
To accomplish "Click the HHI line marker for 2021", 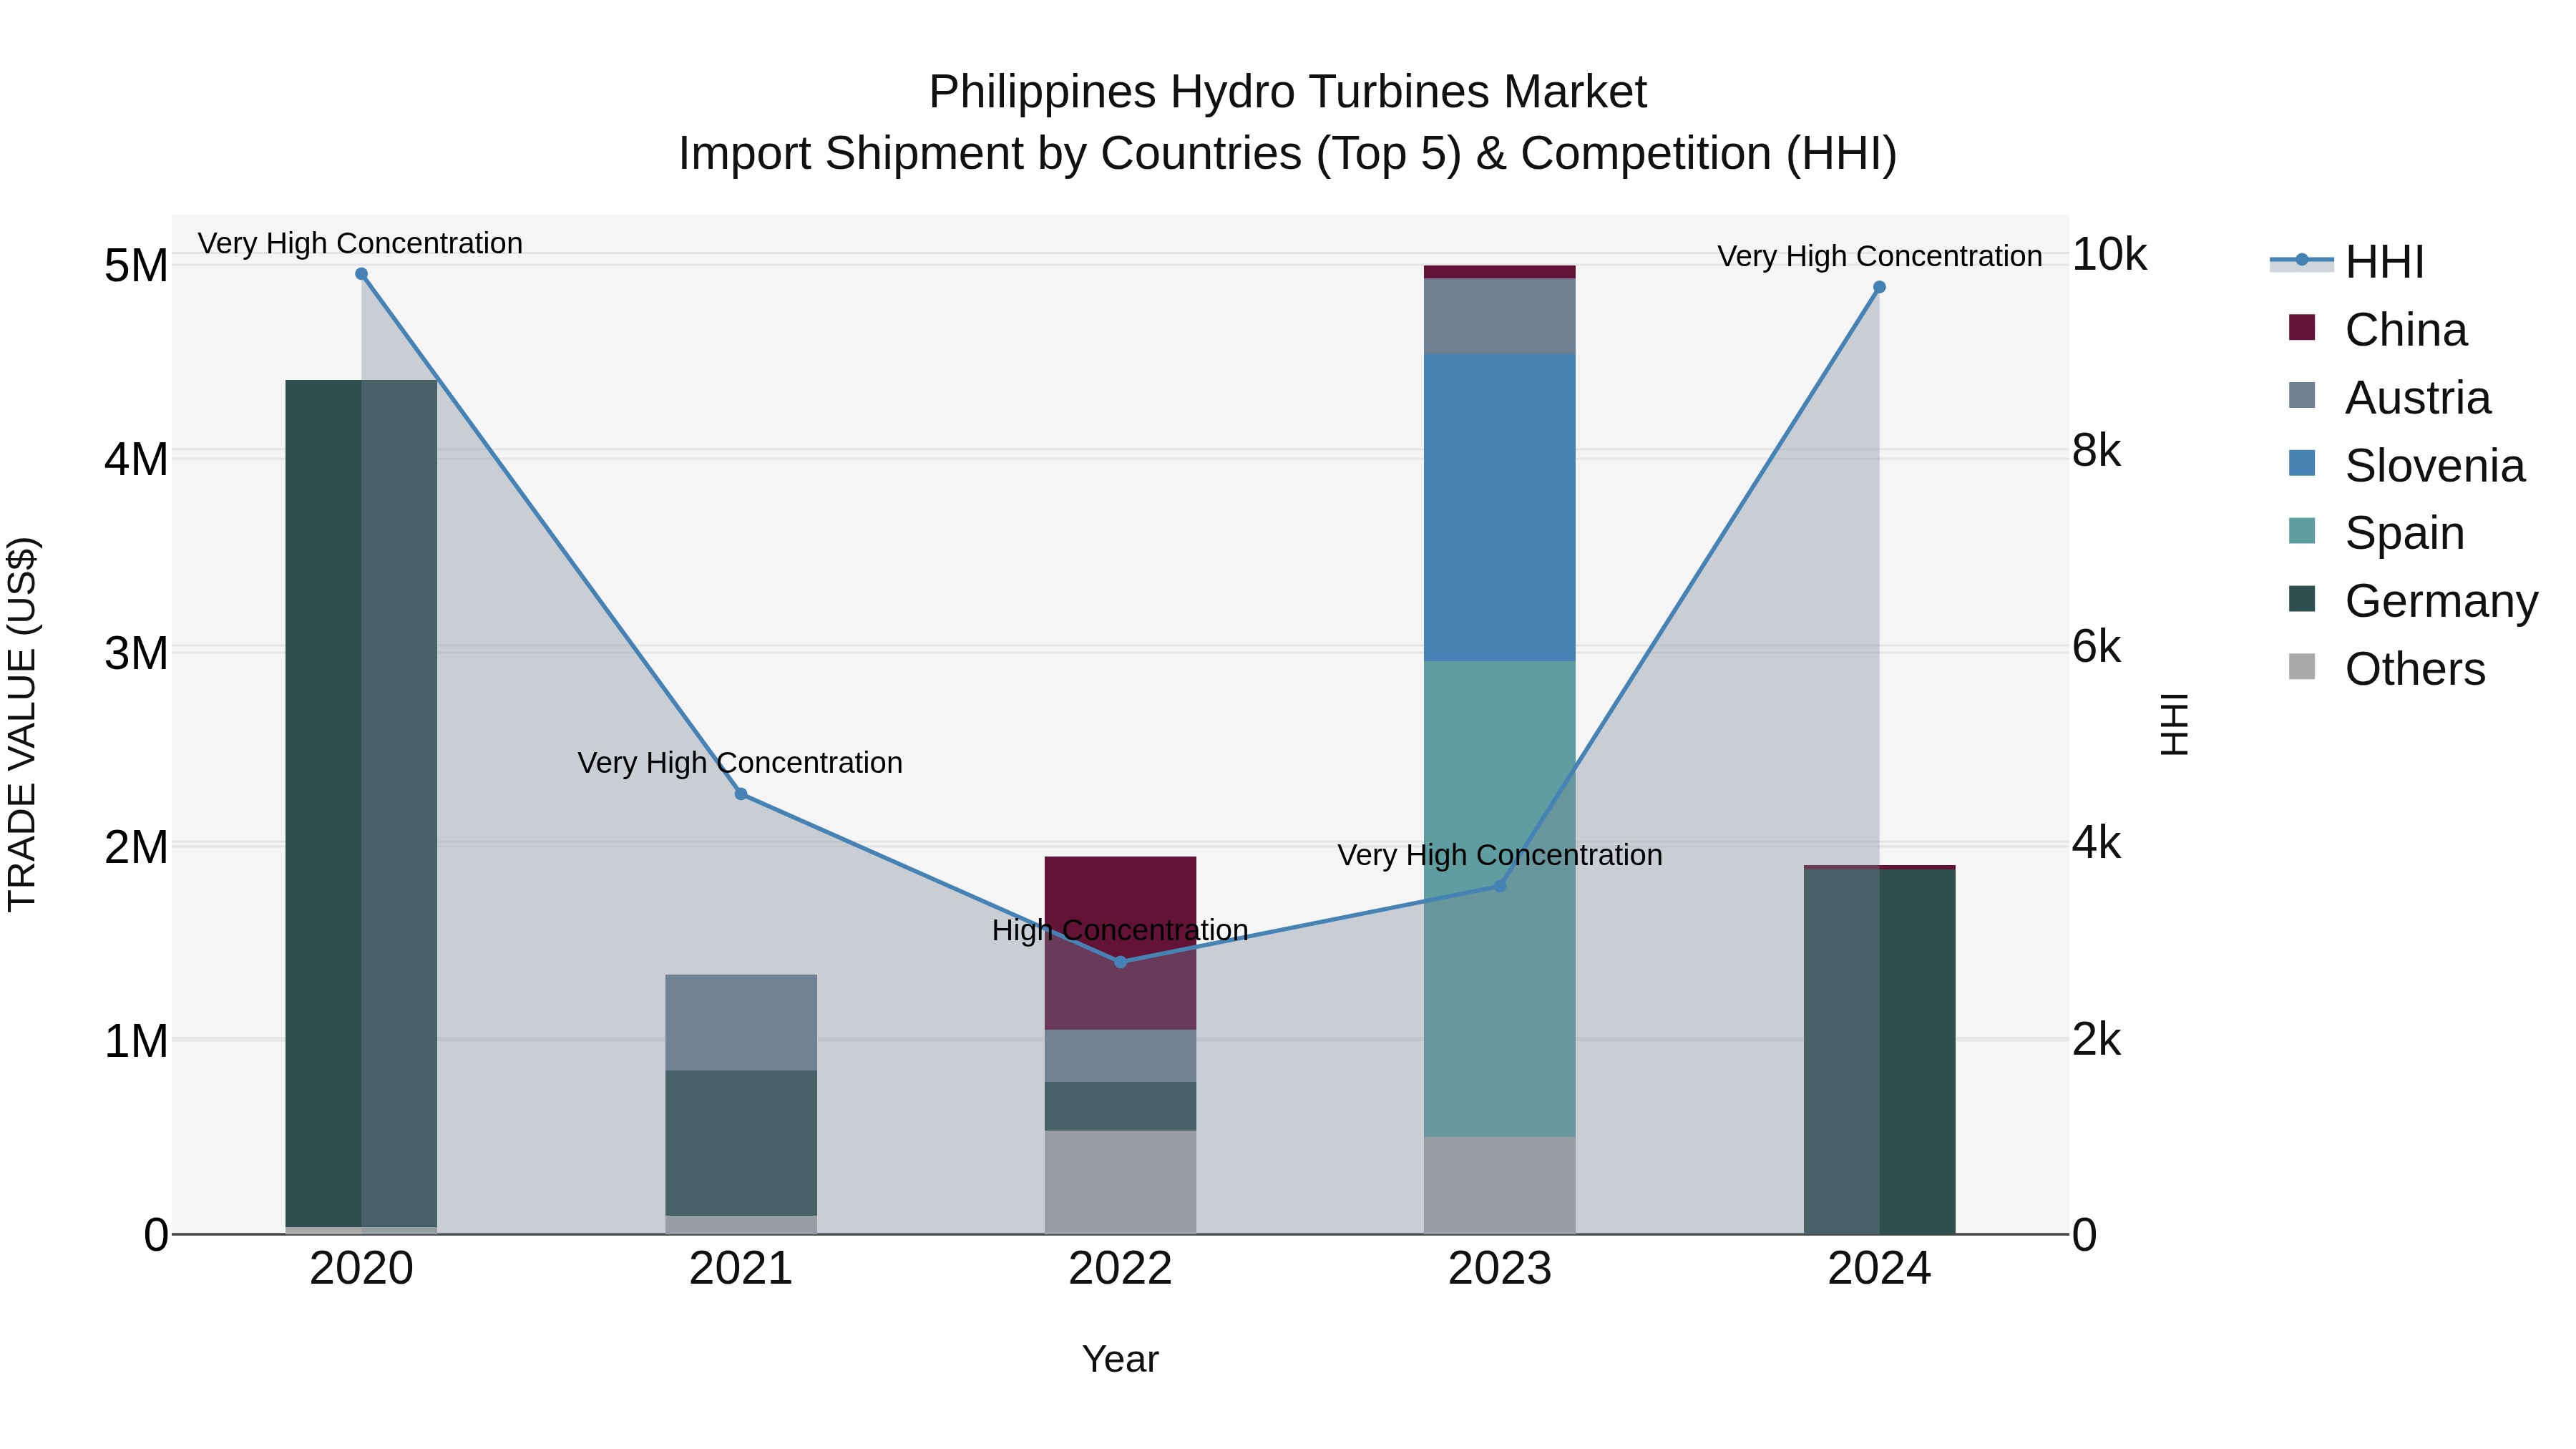I will (741, 794).
